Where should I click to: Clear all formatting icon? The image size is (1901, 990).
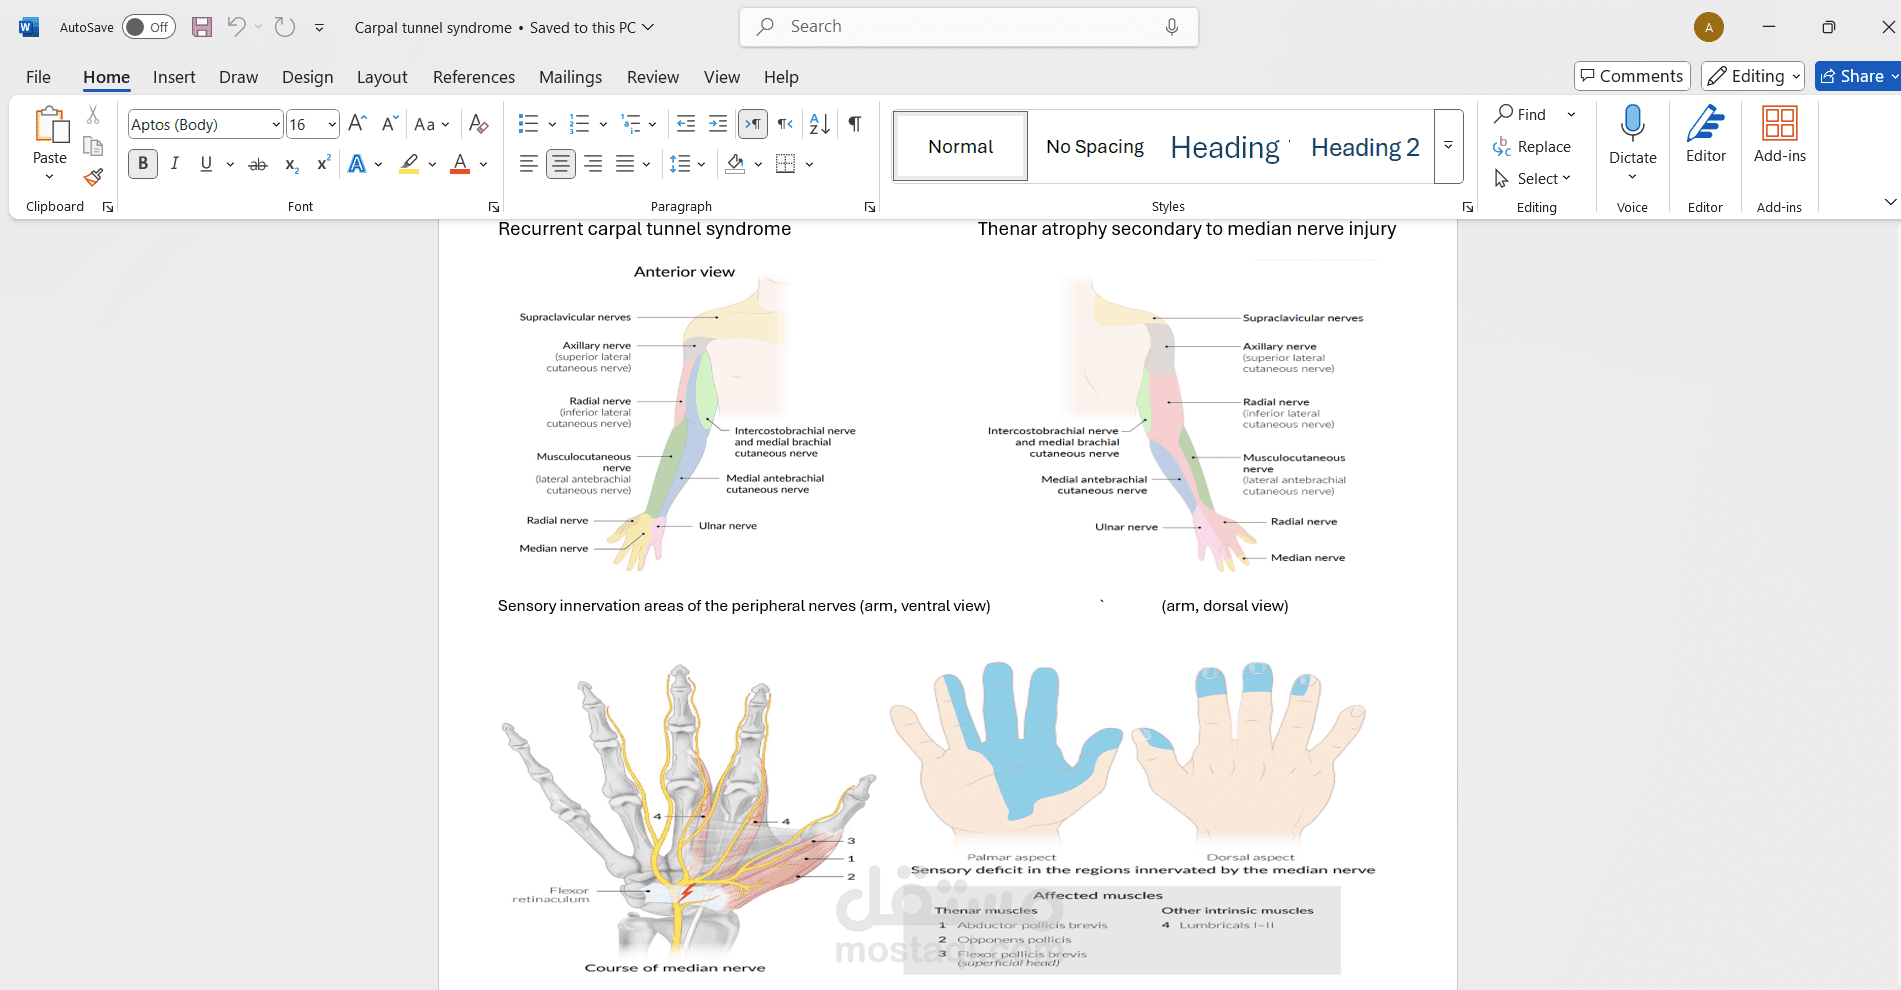(x=479, y=124)
